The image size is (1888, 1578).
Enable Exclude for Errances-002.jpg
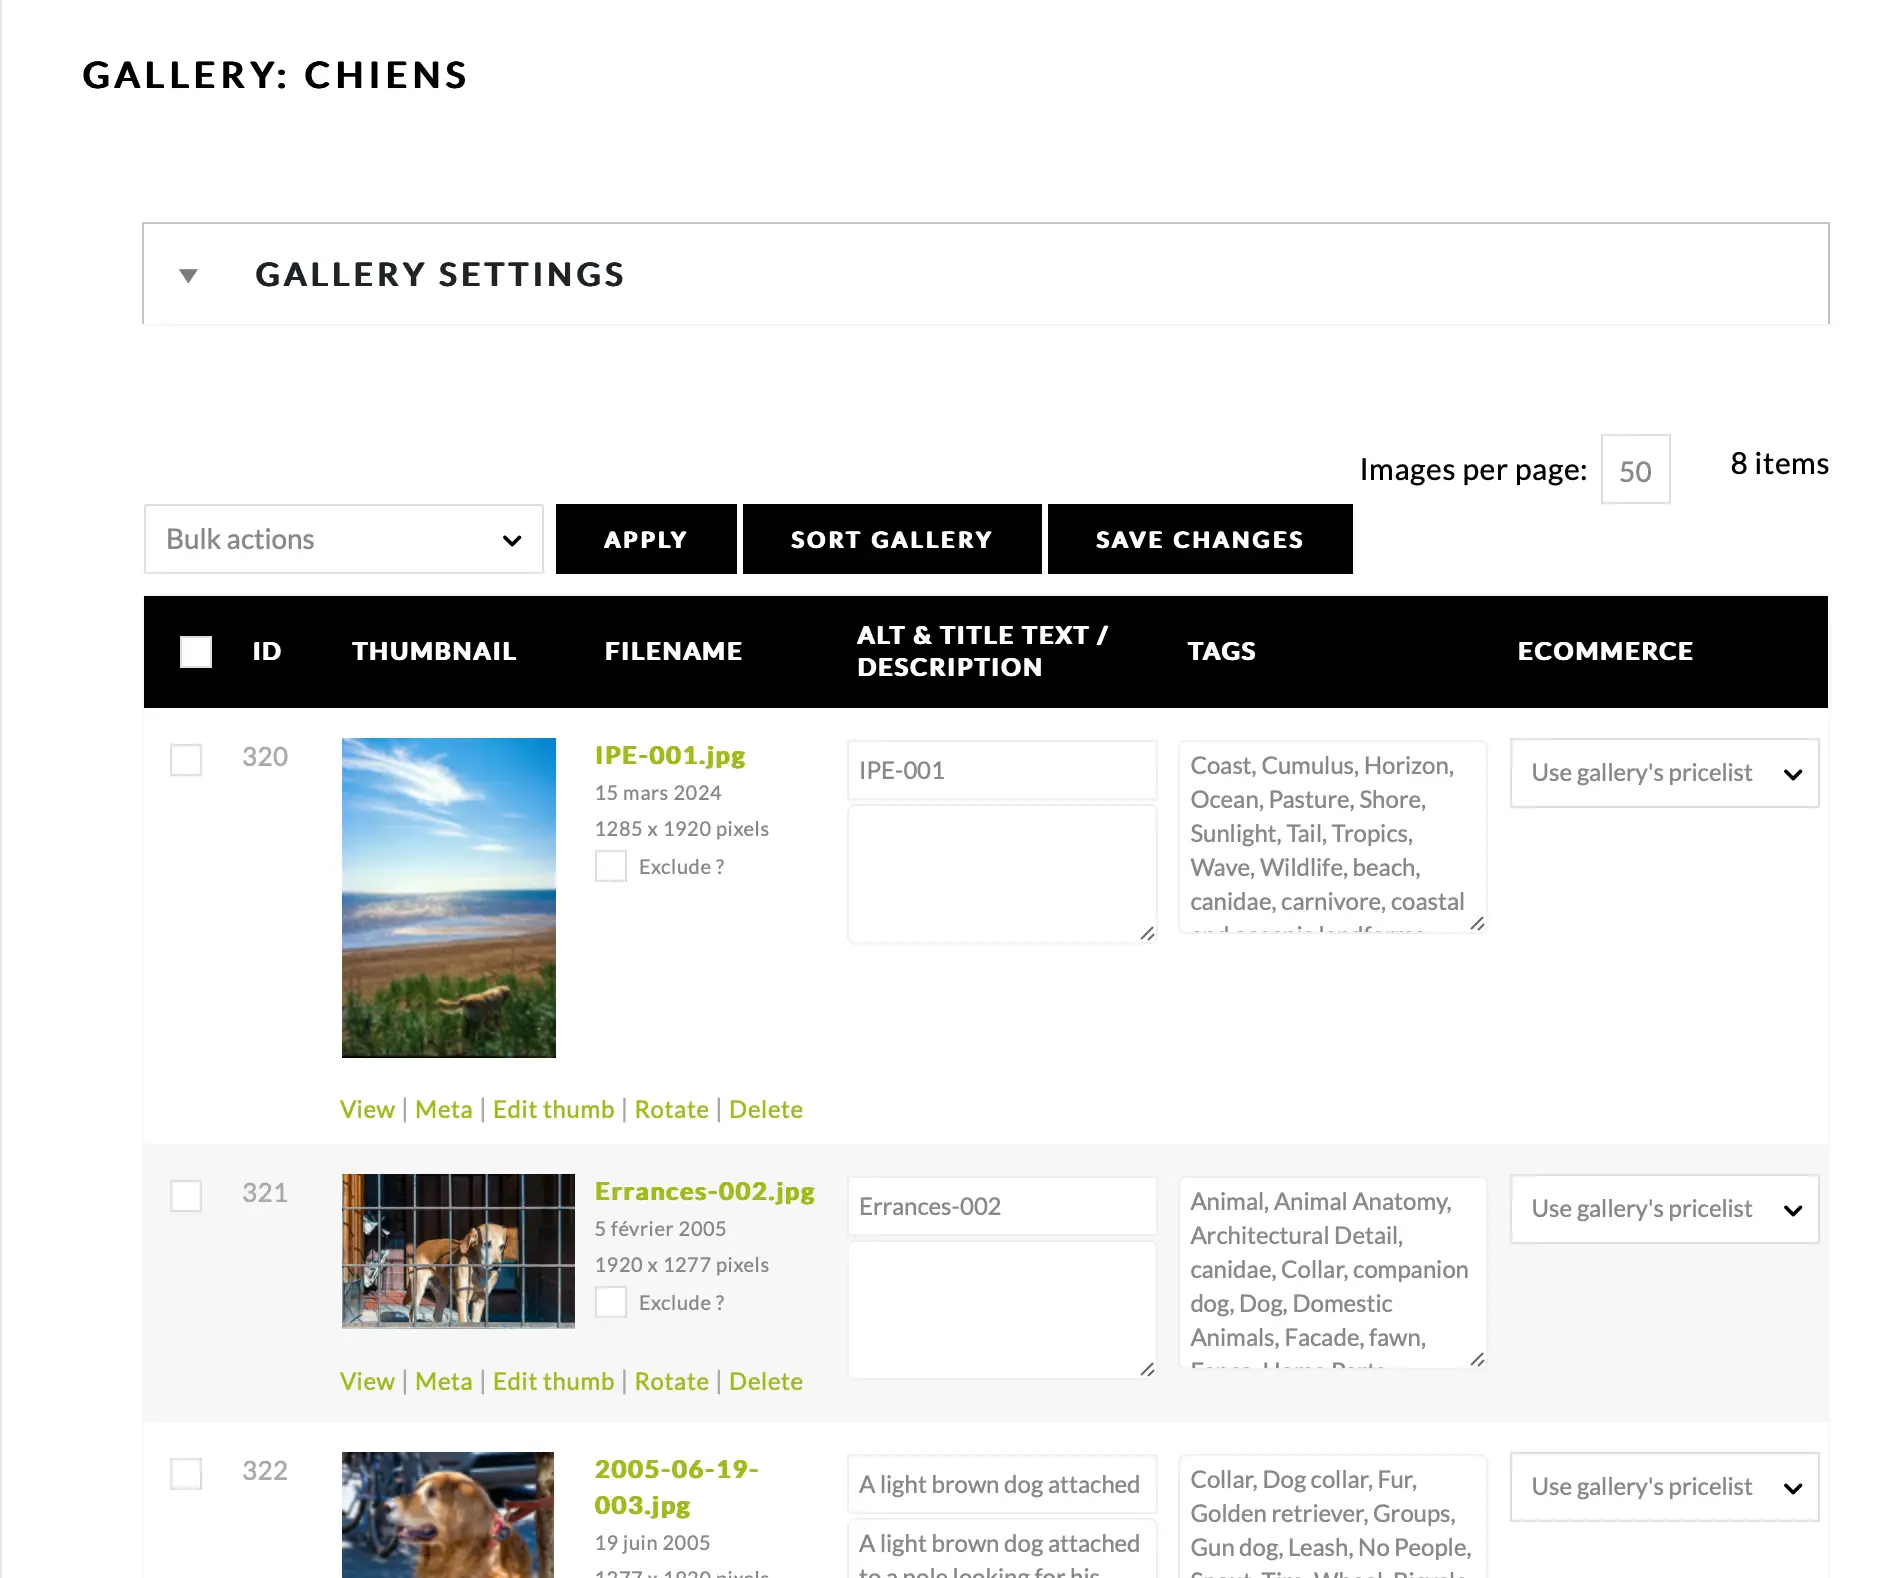pyautogui.click(x=611, y=1302)
